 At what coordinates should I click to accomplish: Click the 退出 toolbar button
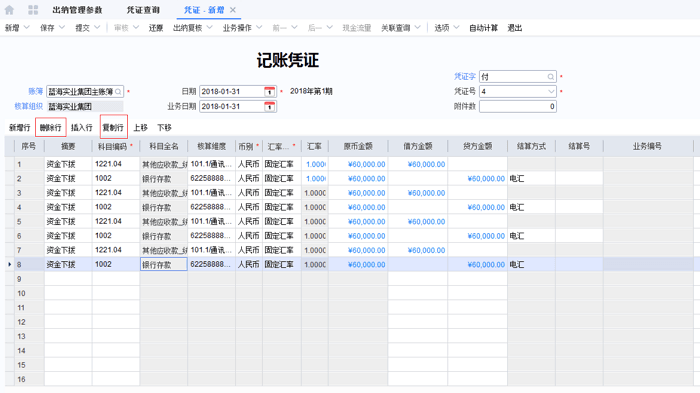(x=515, y=28)
